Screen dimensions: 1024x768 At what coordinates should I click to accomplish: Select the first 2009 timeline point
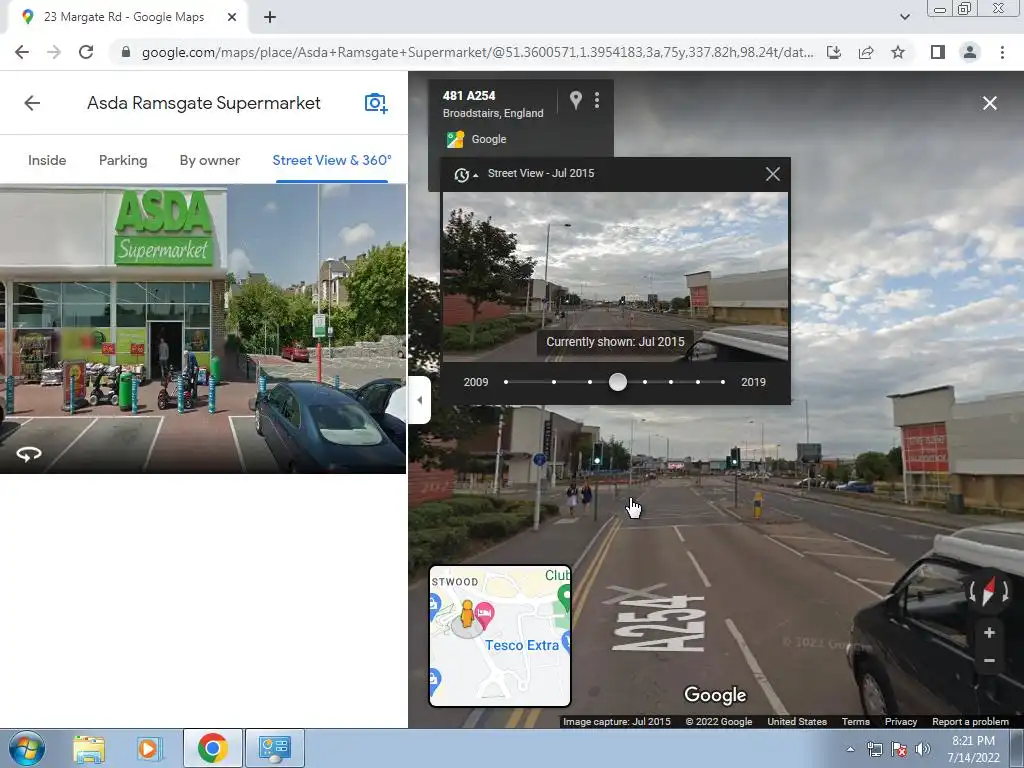pos(506,382)
